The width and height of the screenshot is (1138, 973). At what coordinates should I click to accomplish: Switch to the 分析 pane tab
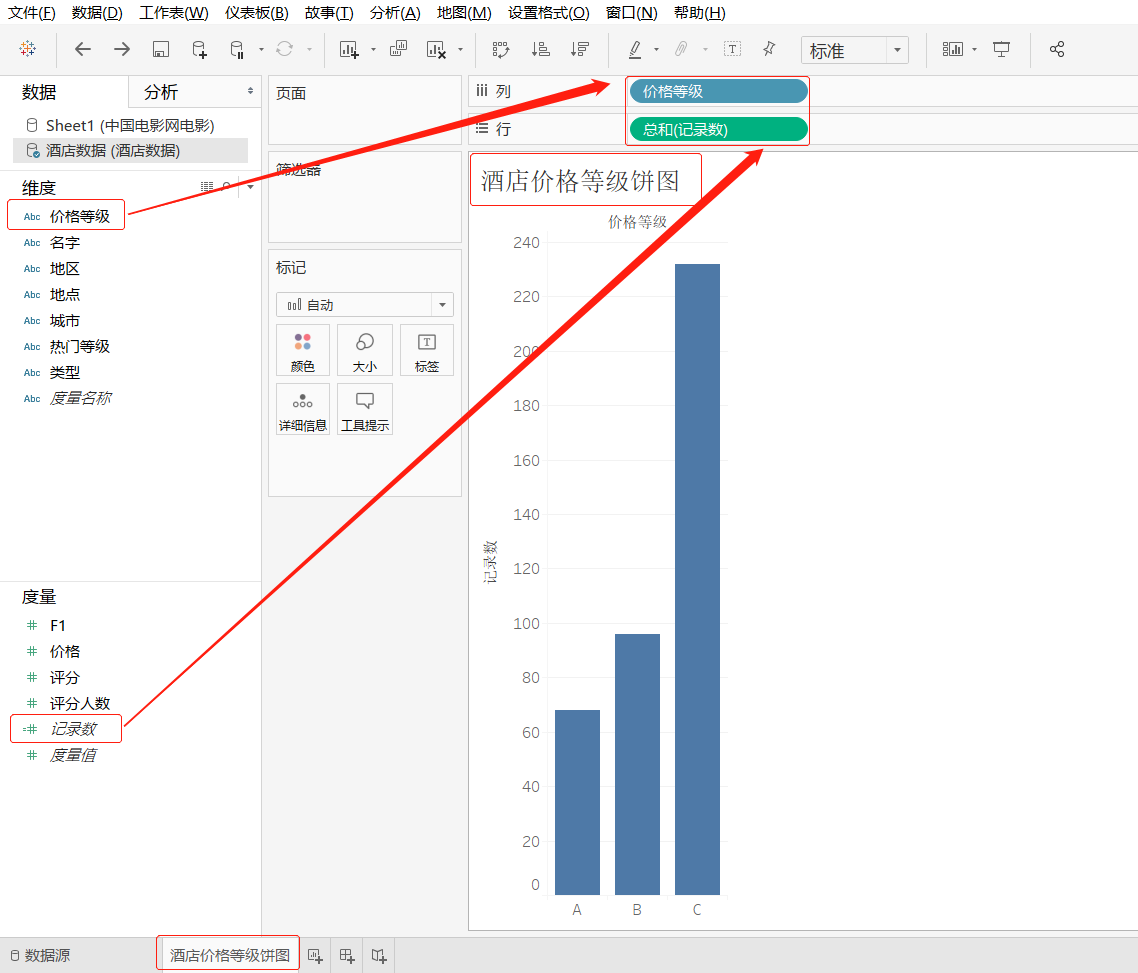[x=160, y=92]
